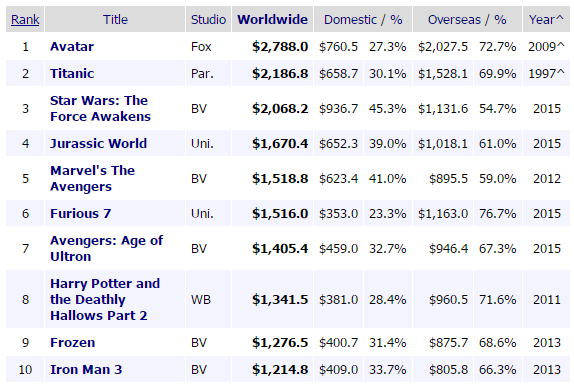The width and height of the screenshot is (574, 386).
Task: Click Fox studio cell in Avatar row
Action: pyautogui.click(x=201, y=47)
